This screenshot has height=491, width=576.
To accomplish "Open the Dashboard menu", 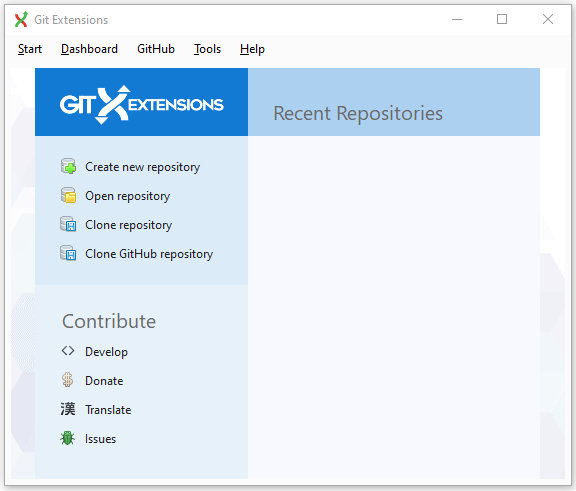I will [x=89, y=49].
